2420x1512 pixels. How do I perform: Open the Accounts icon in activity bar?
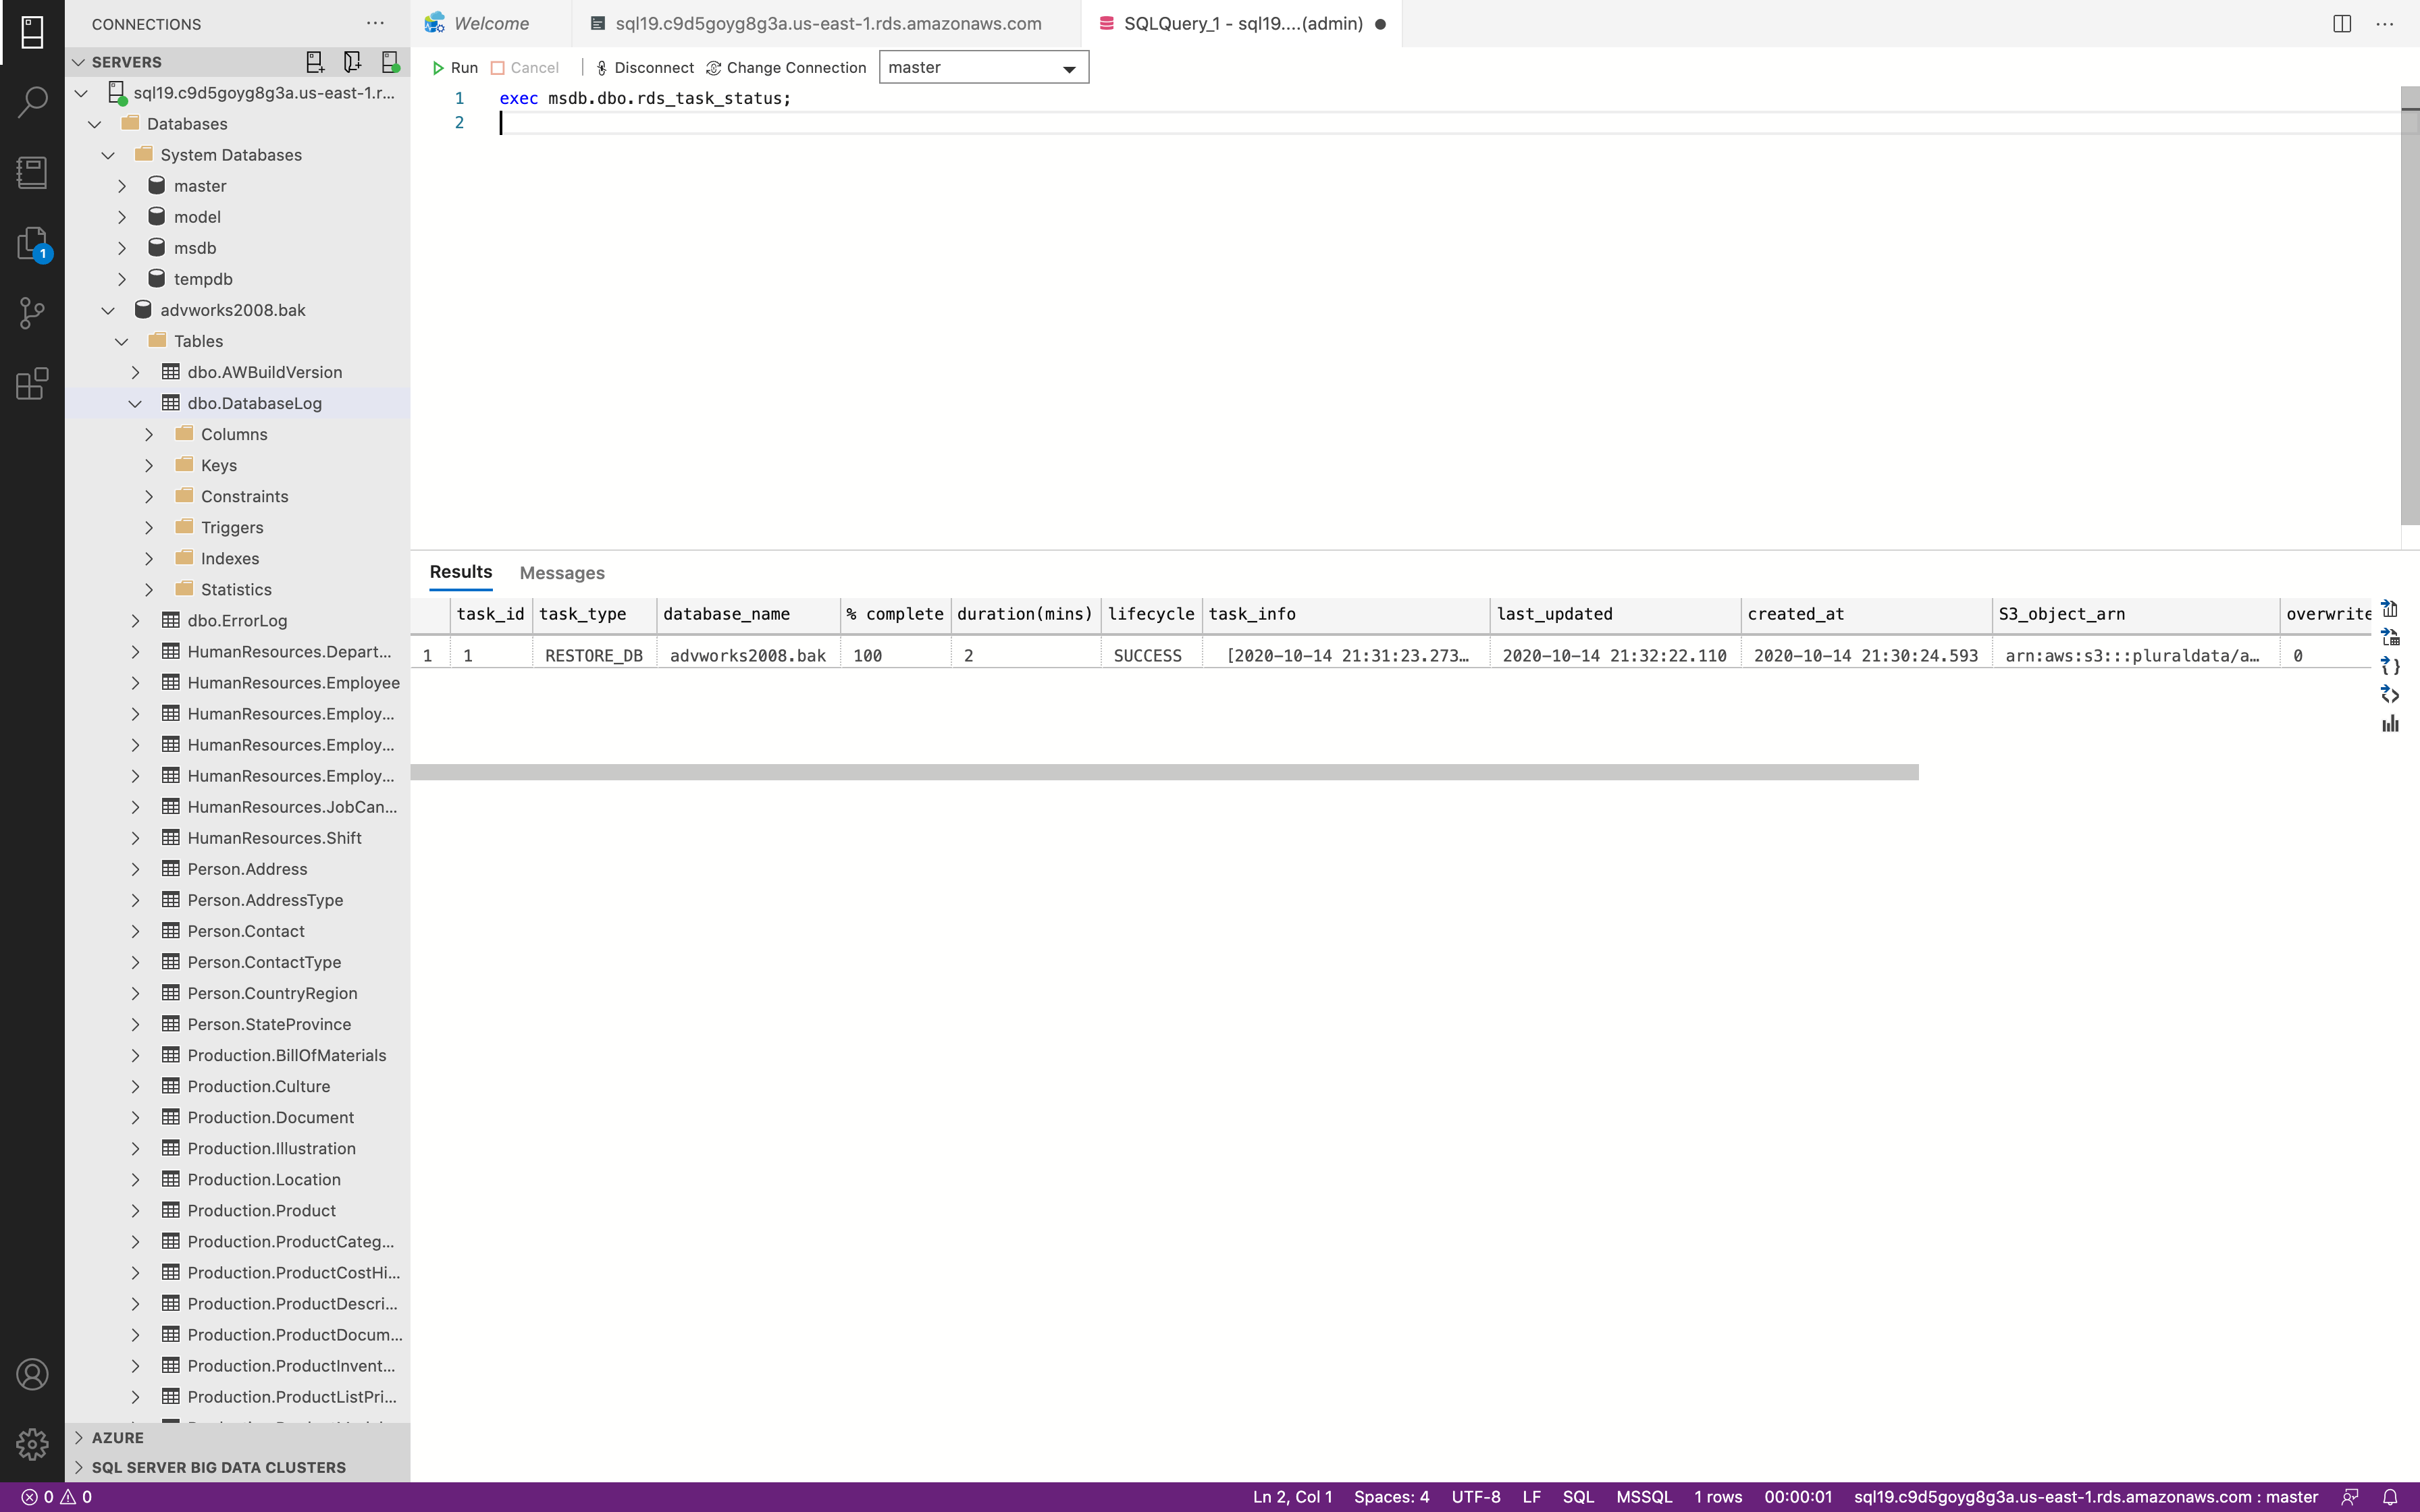[32, 1375]
